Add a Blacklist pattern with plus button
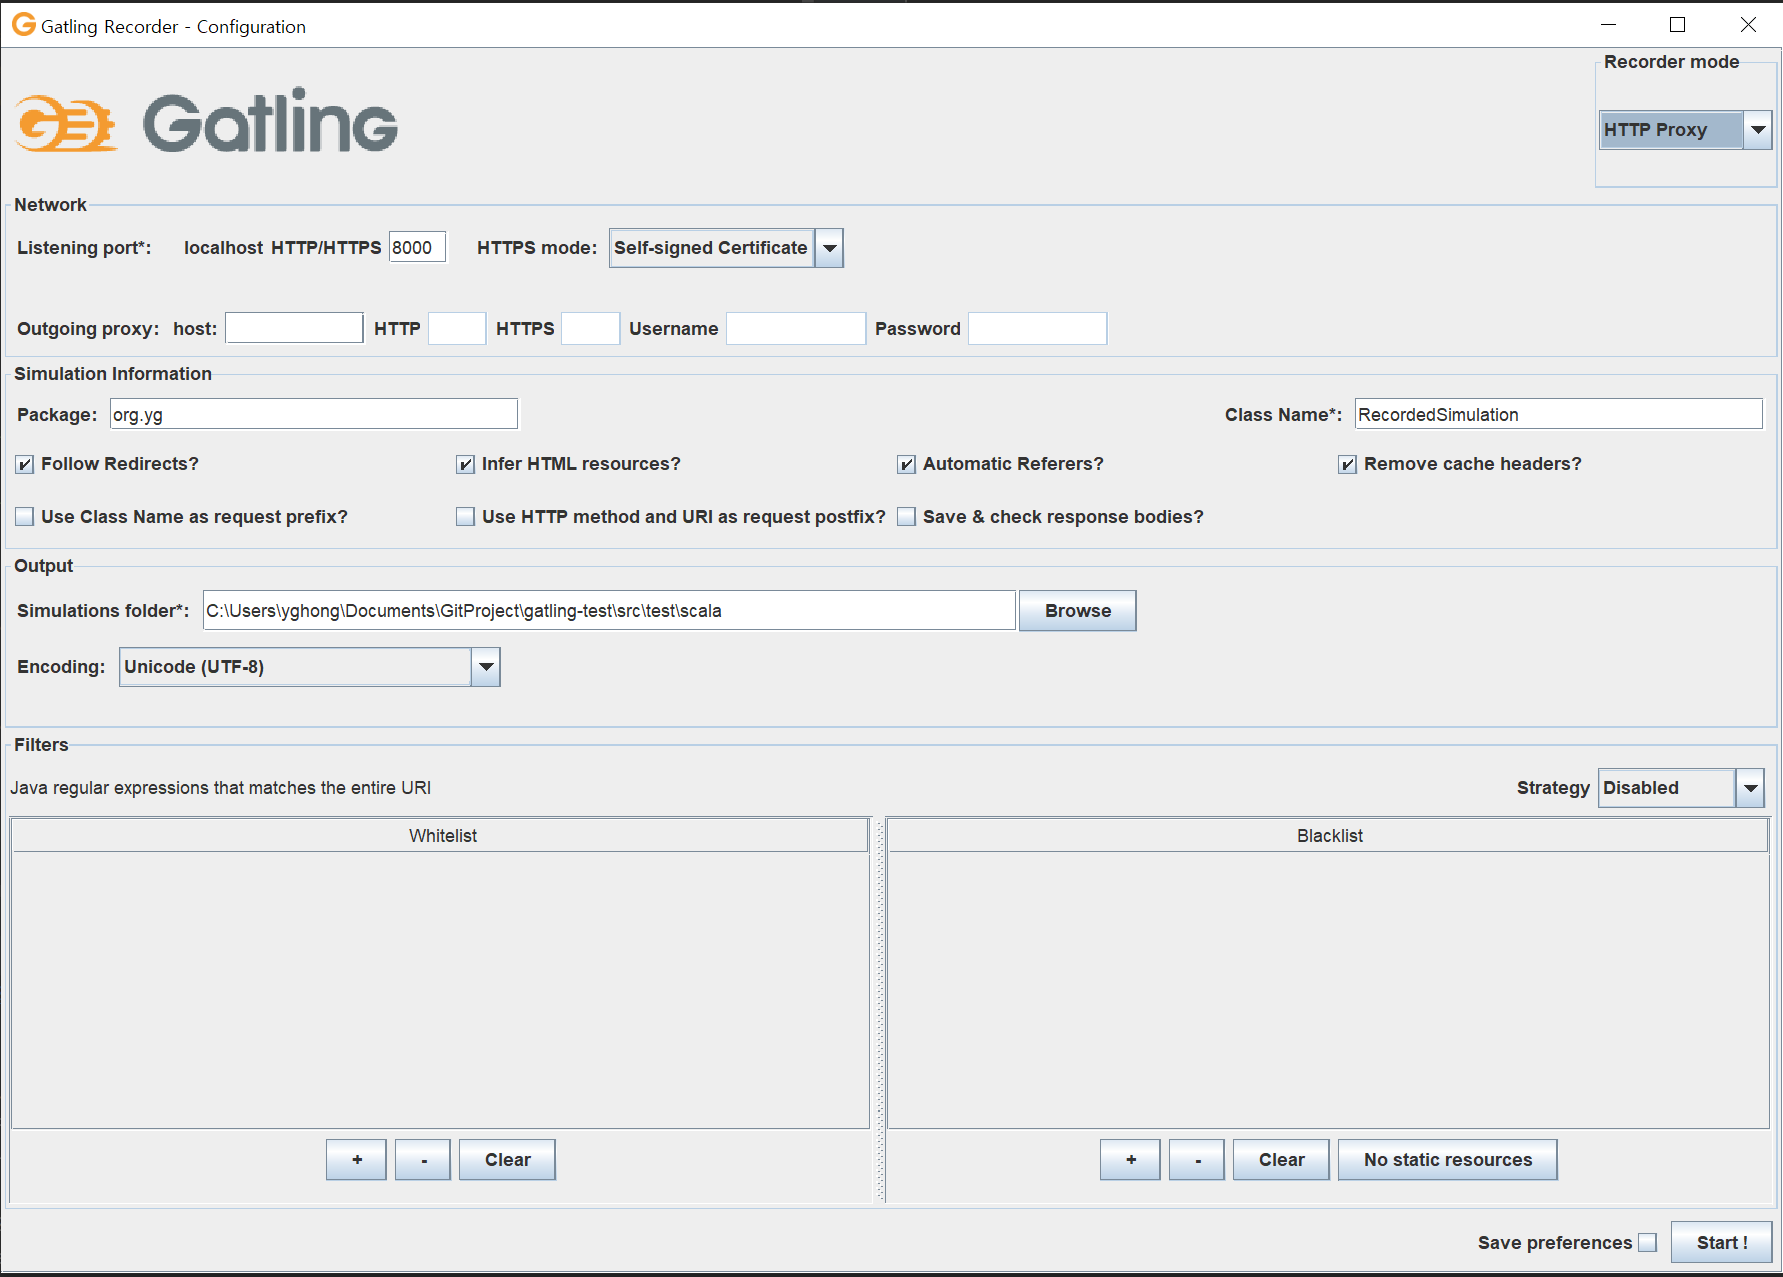 click(x=1131, y=1160)
